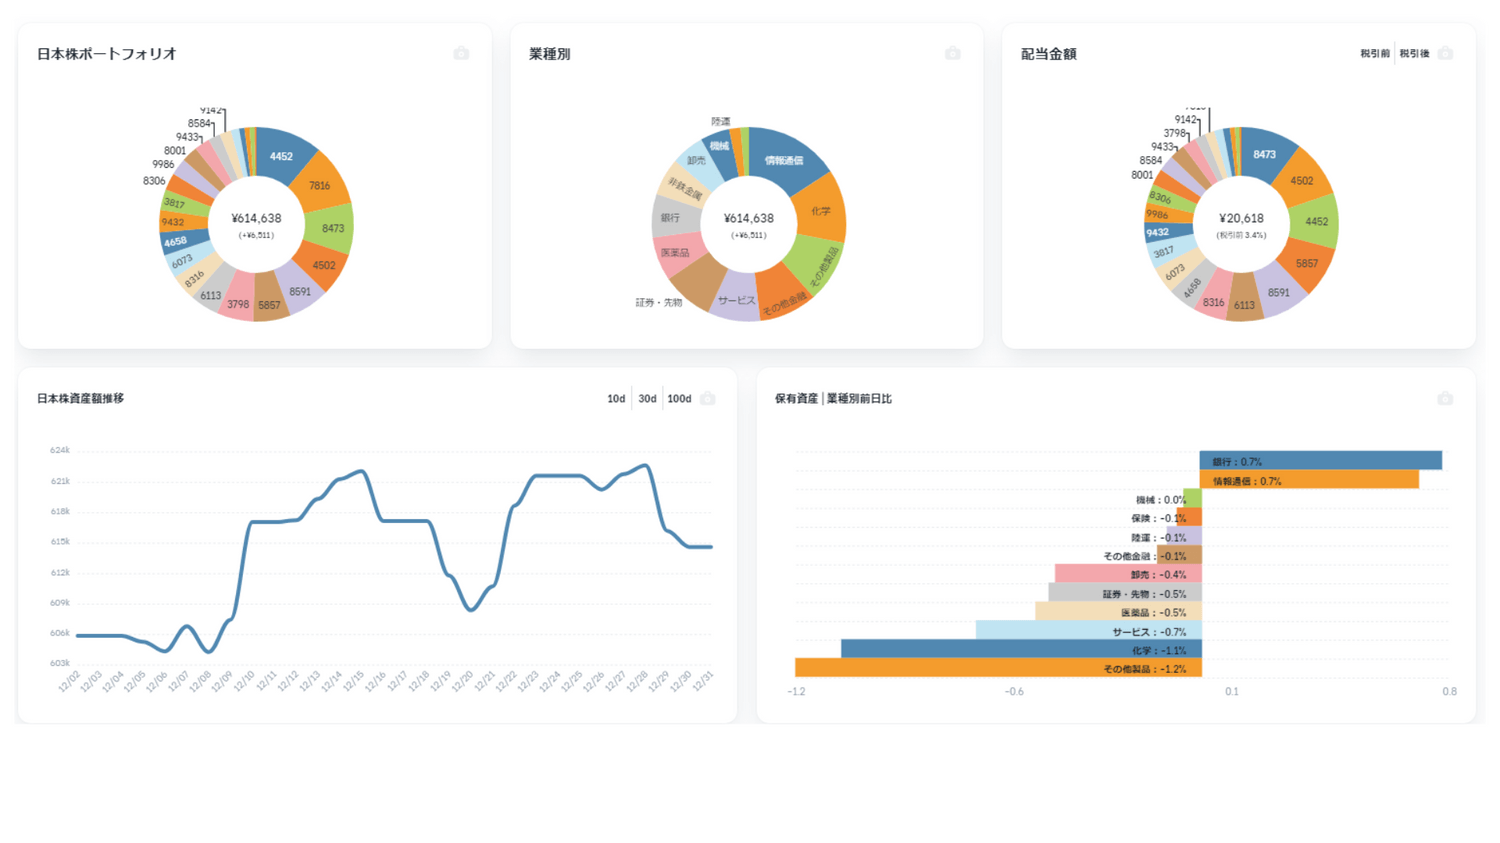Select 機械 slice in 業種別 donut

click(x=721, y=146)
